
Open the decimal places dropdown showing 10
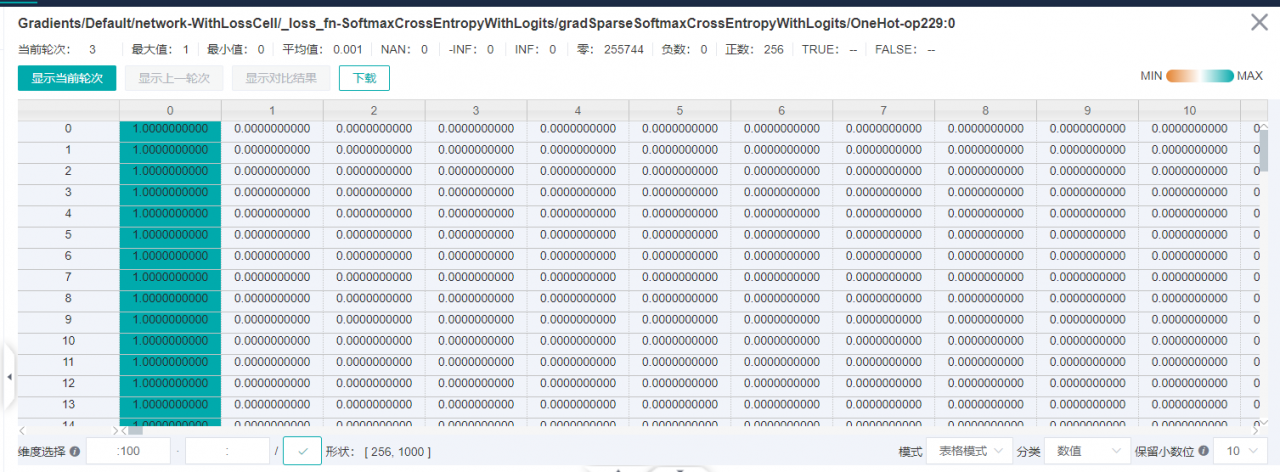point(1241,452)
